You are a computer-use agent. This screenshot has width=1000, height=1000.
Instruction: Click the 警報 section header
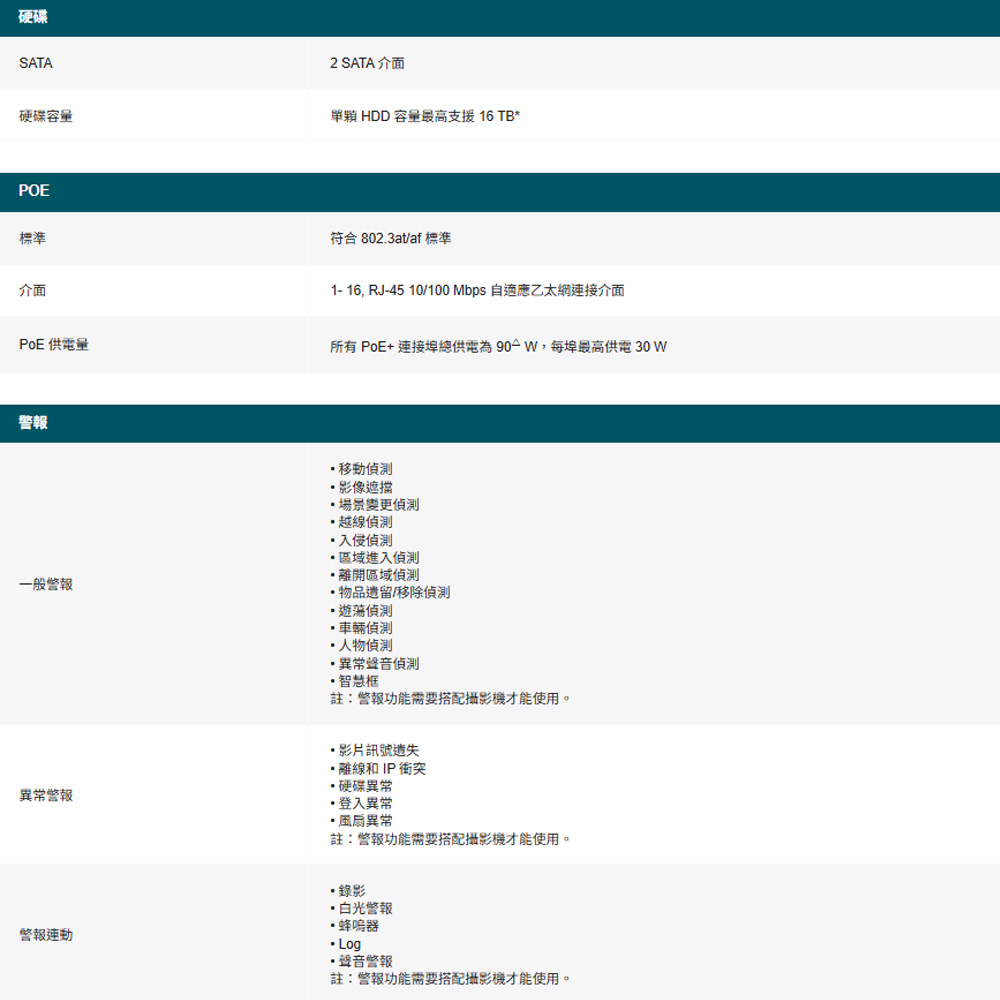coord(32,424)
